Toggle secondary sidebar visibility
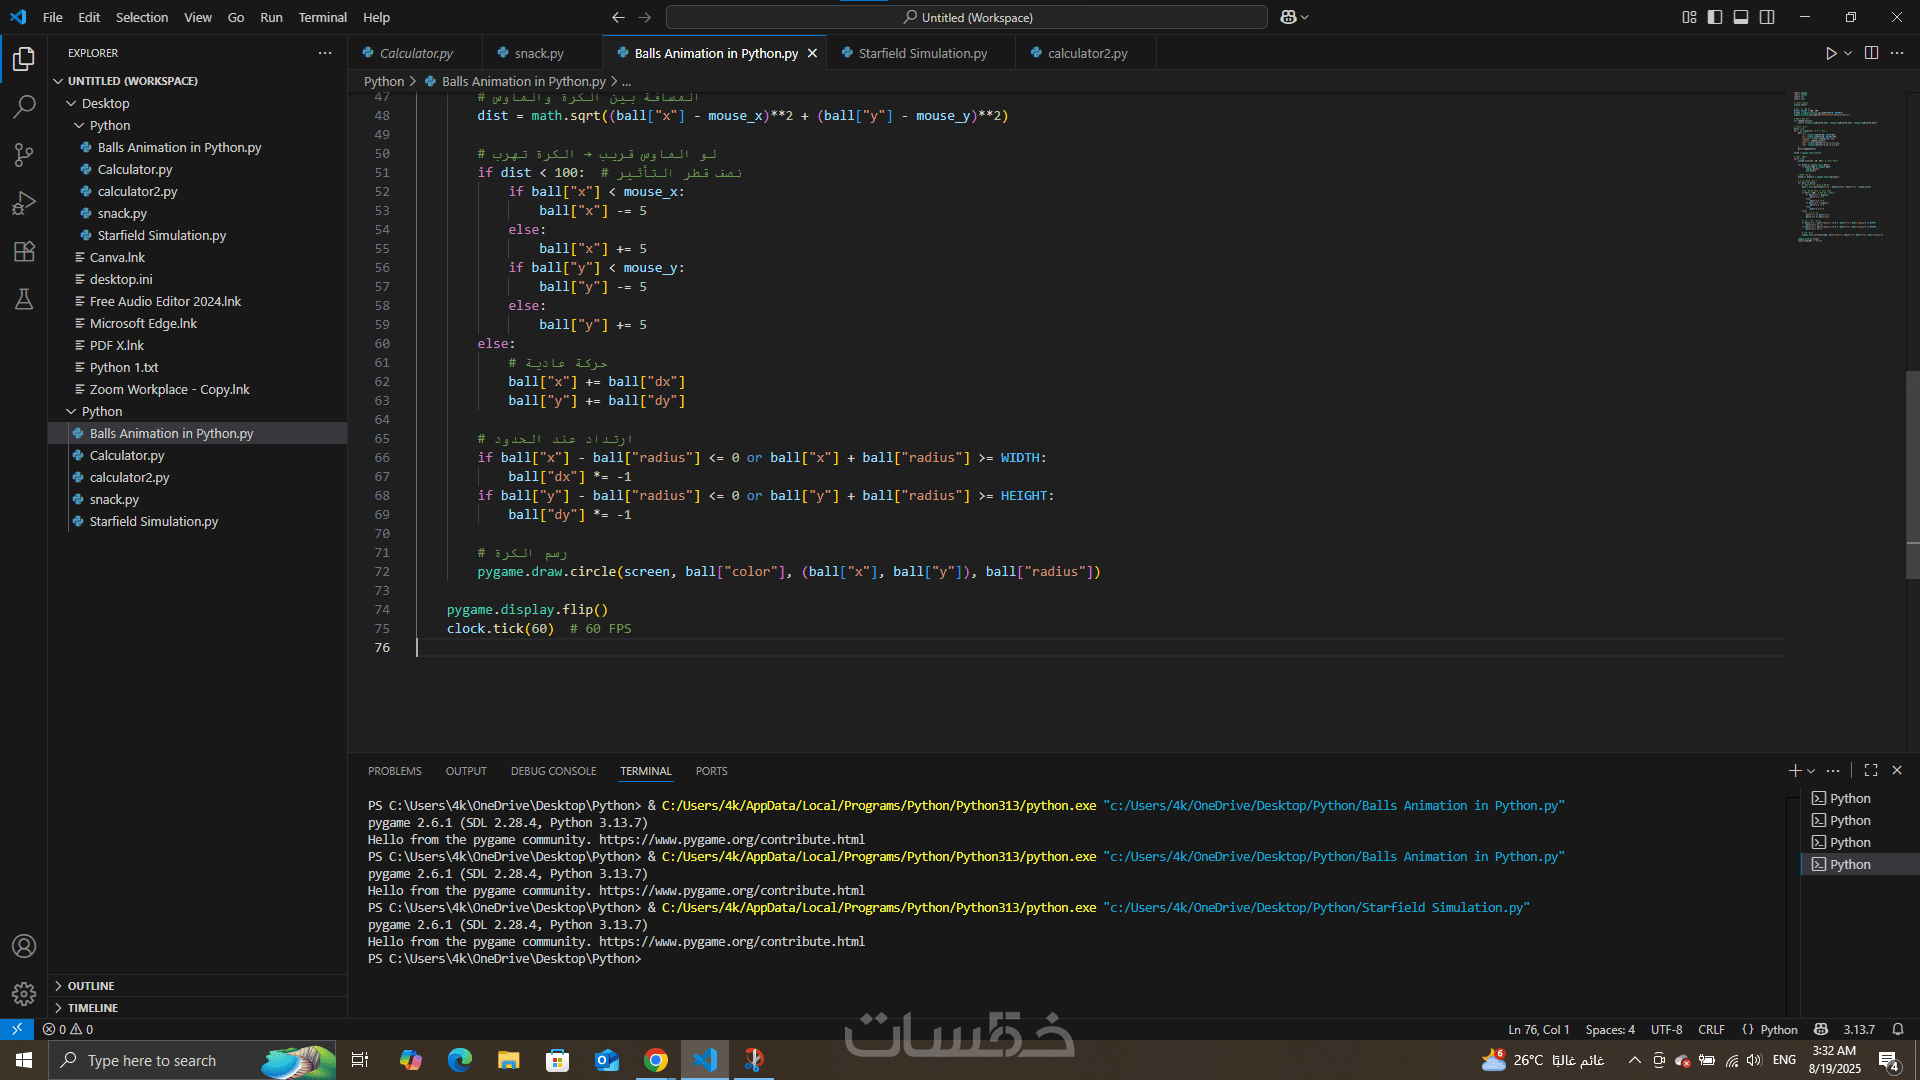The image size is (1920, 1080). tap(1767, 17)
